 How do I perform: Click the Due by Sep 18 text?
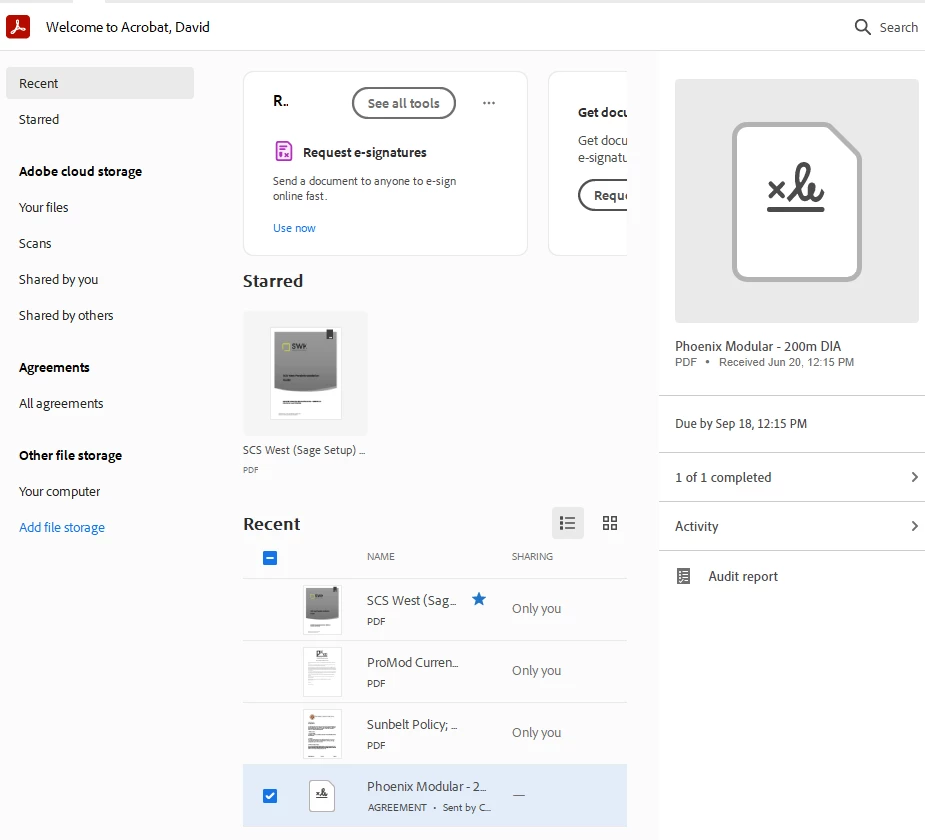pyautogui.click(x=741, y=424)
